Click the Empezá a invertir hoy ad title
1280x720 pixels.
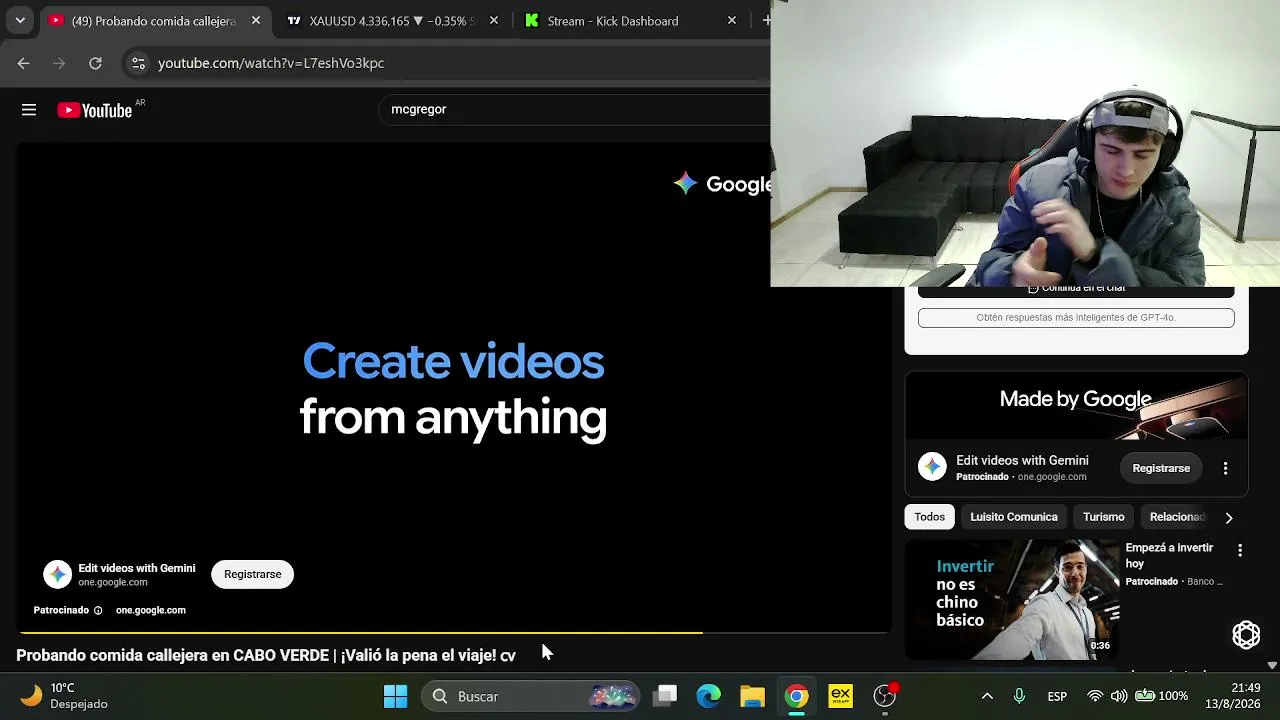(1169, 556)
